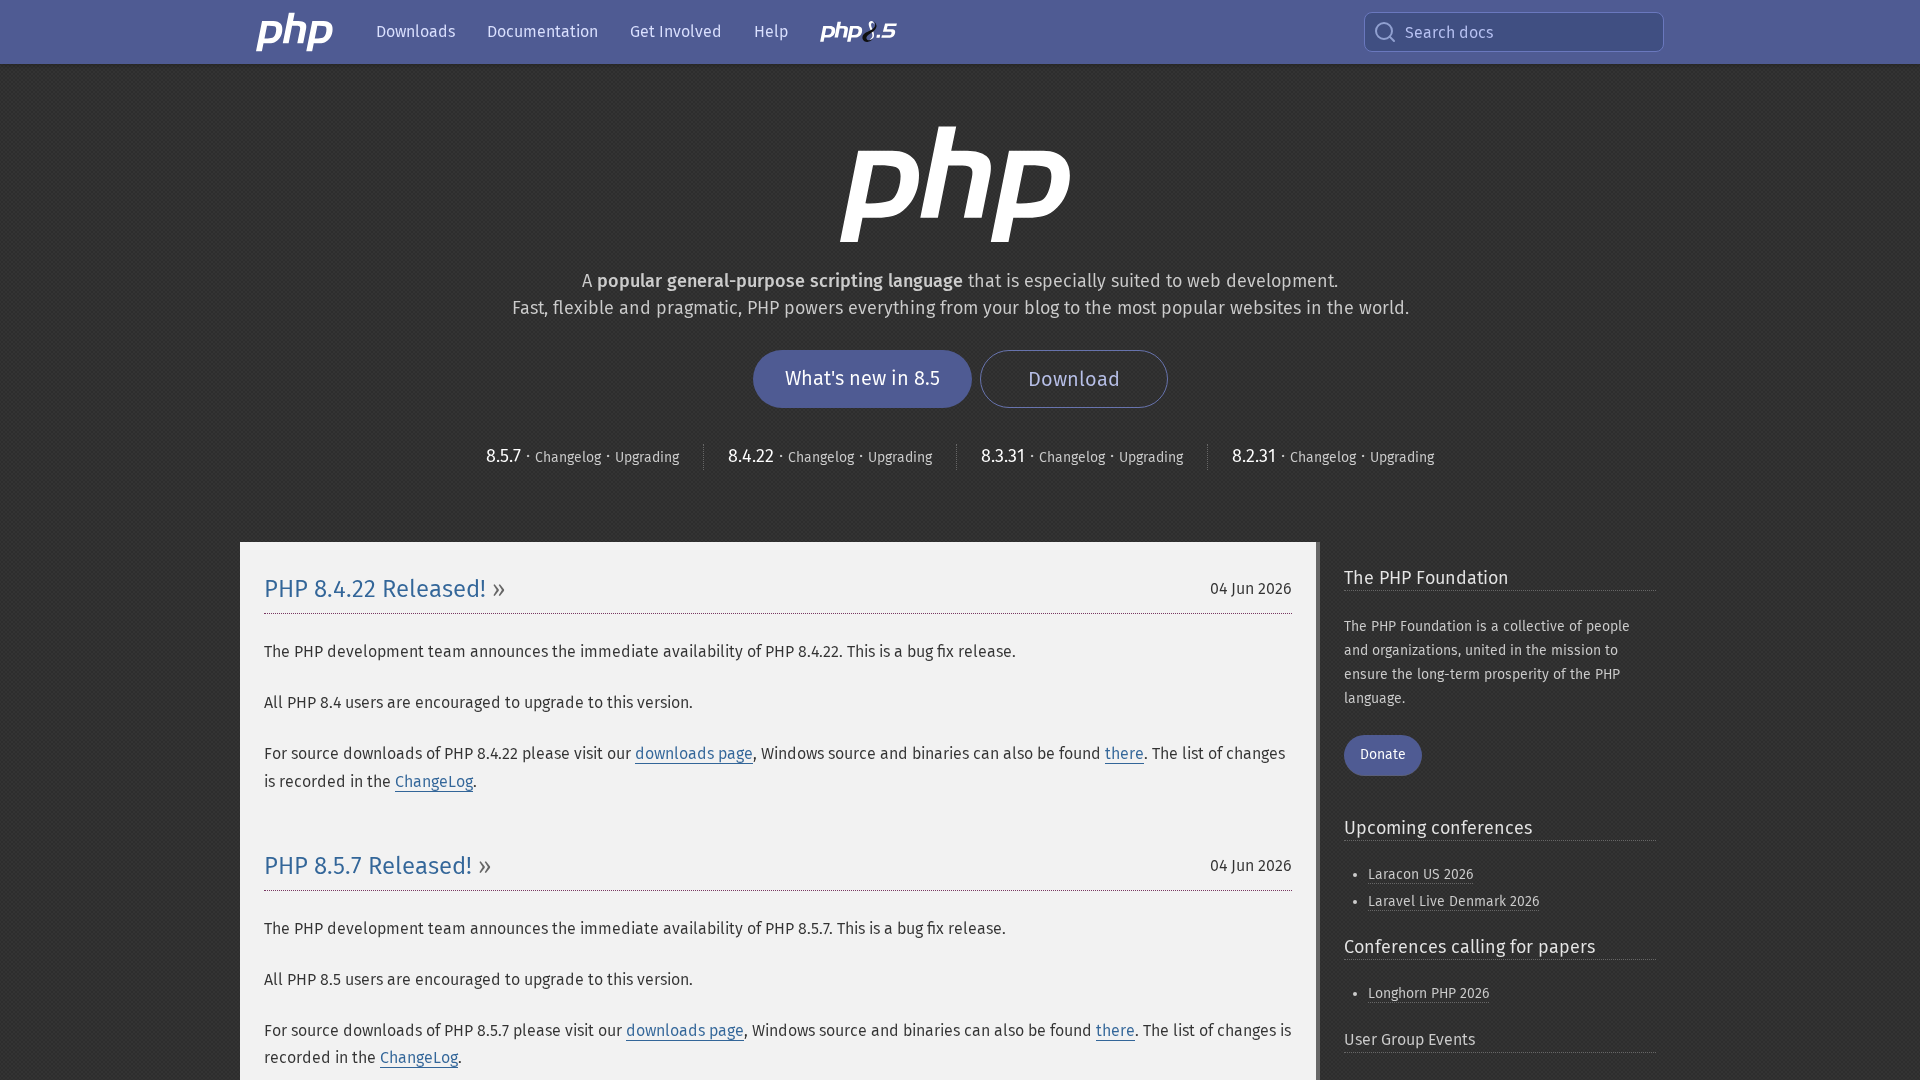
Task: Select version 8.4.22 link
Action: [x=751, y=457]
